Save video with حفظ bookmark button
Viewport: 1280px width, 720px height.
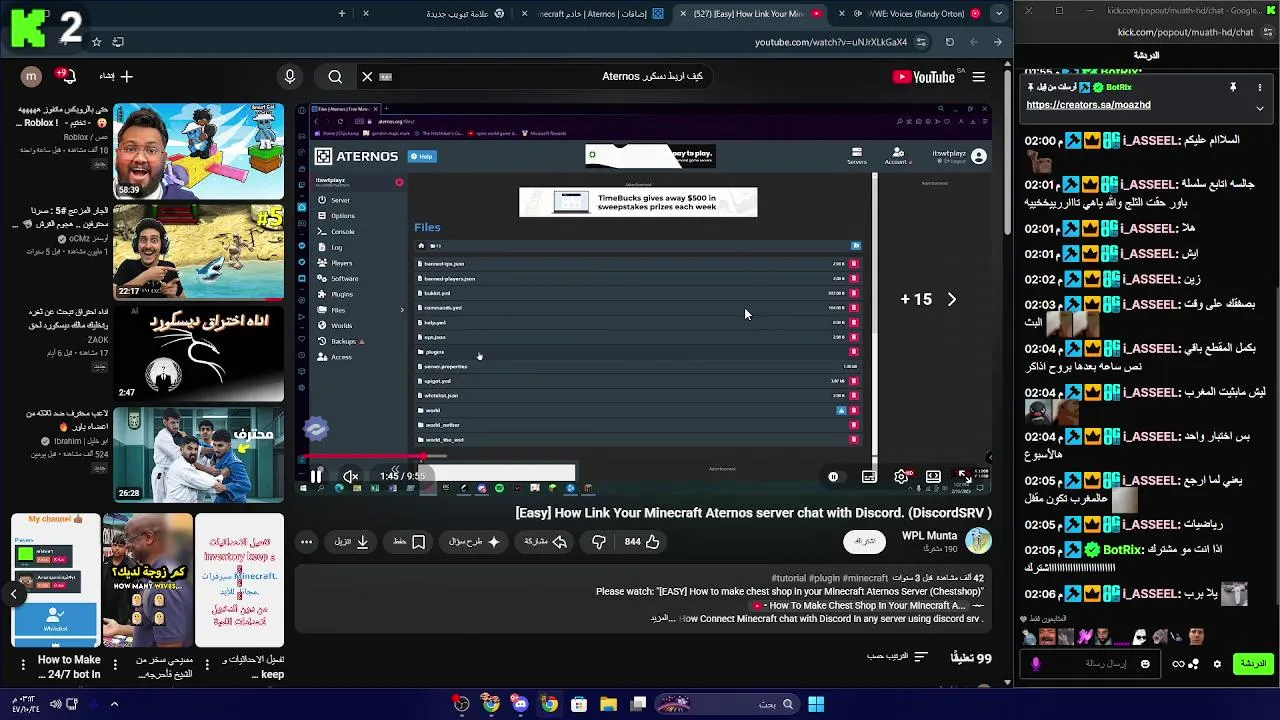[409, 542]
